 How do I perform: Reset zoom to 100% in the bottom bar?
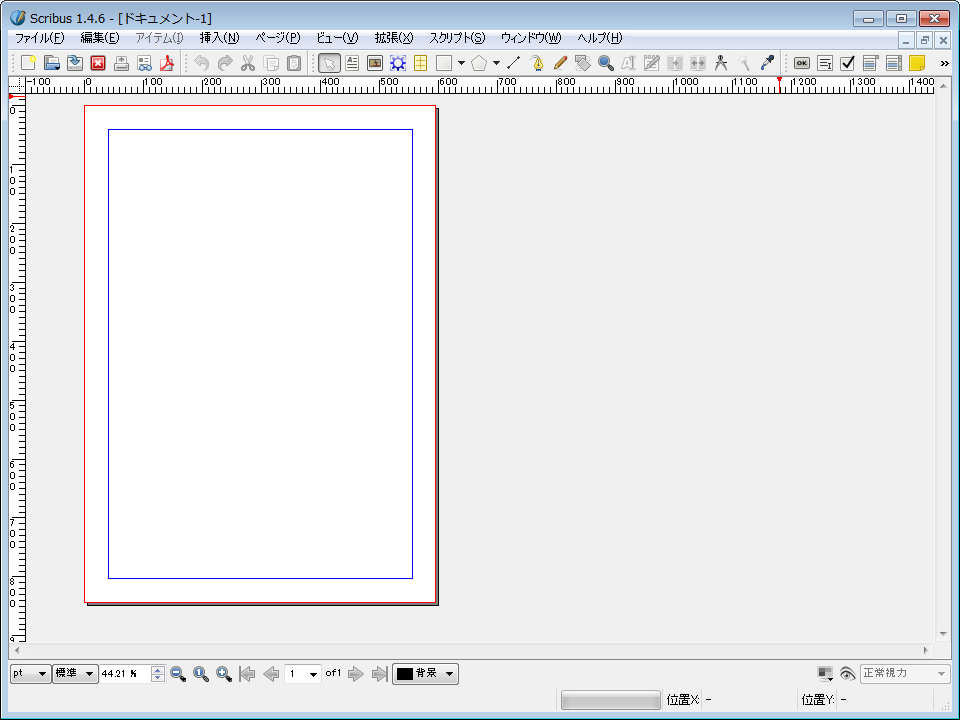[x=201, y=674]
